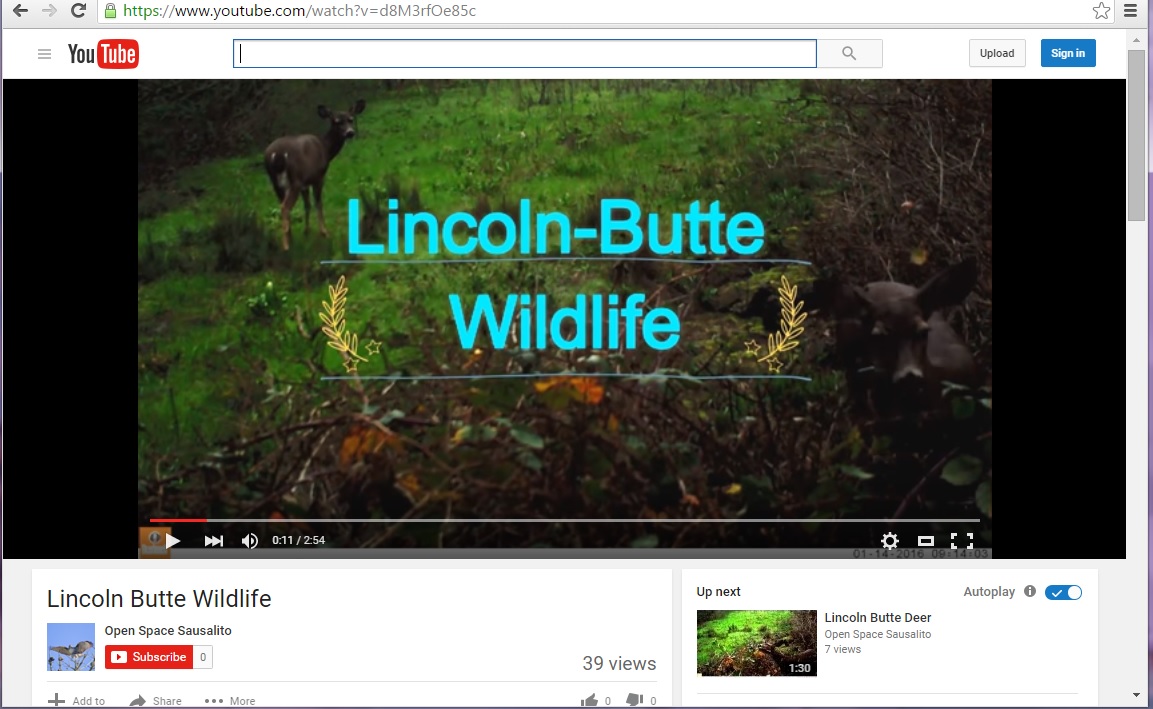Click the YouTube search magnifier icon

tap(849, 53)
